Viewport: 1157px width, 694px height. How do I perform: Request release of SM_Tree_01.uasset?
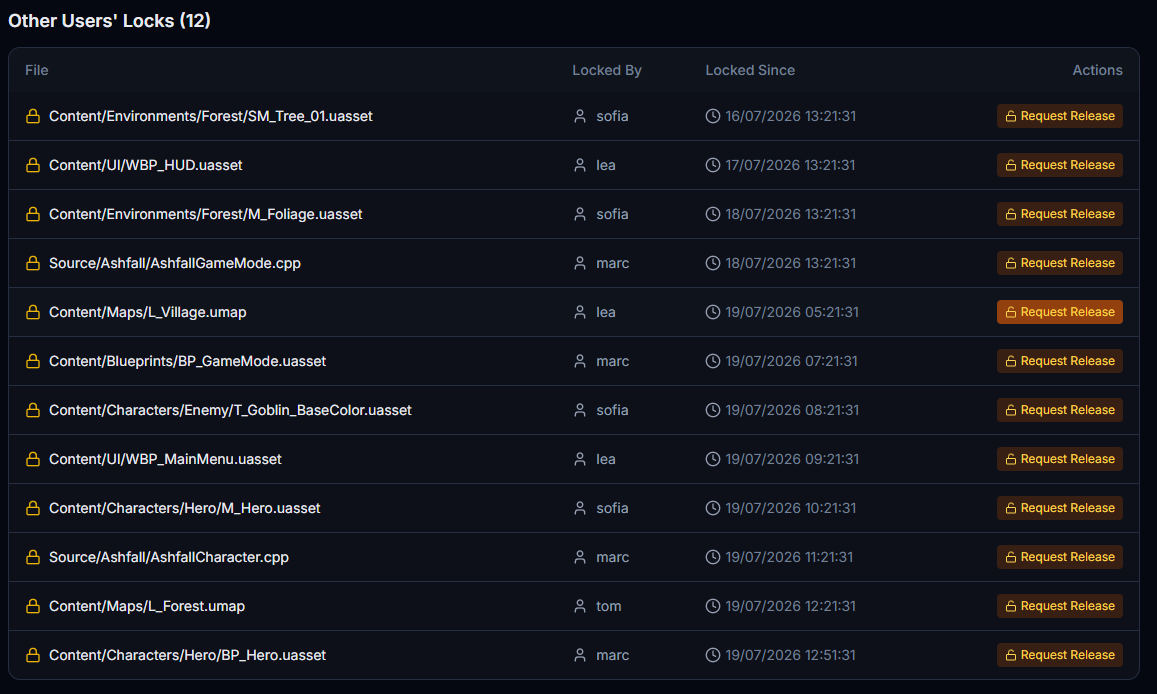(x=1060, y=116)
